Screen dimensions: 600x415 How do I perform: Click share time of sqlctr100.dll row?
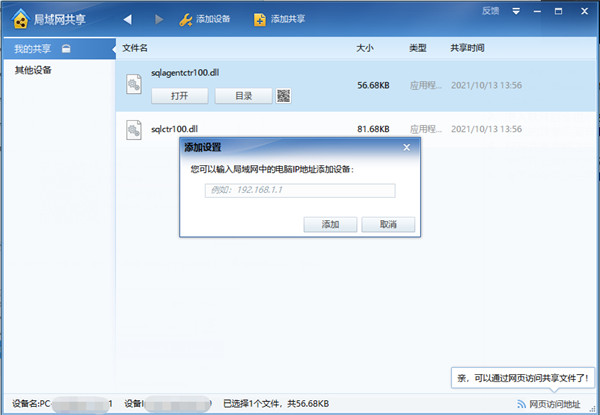(x=486, y=129)
